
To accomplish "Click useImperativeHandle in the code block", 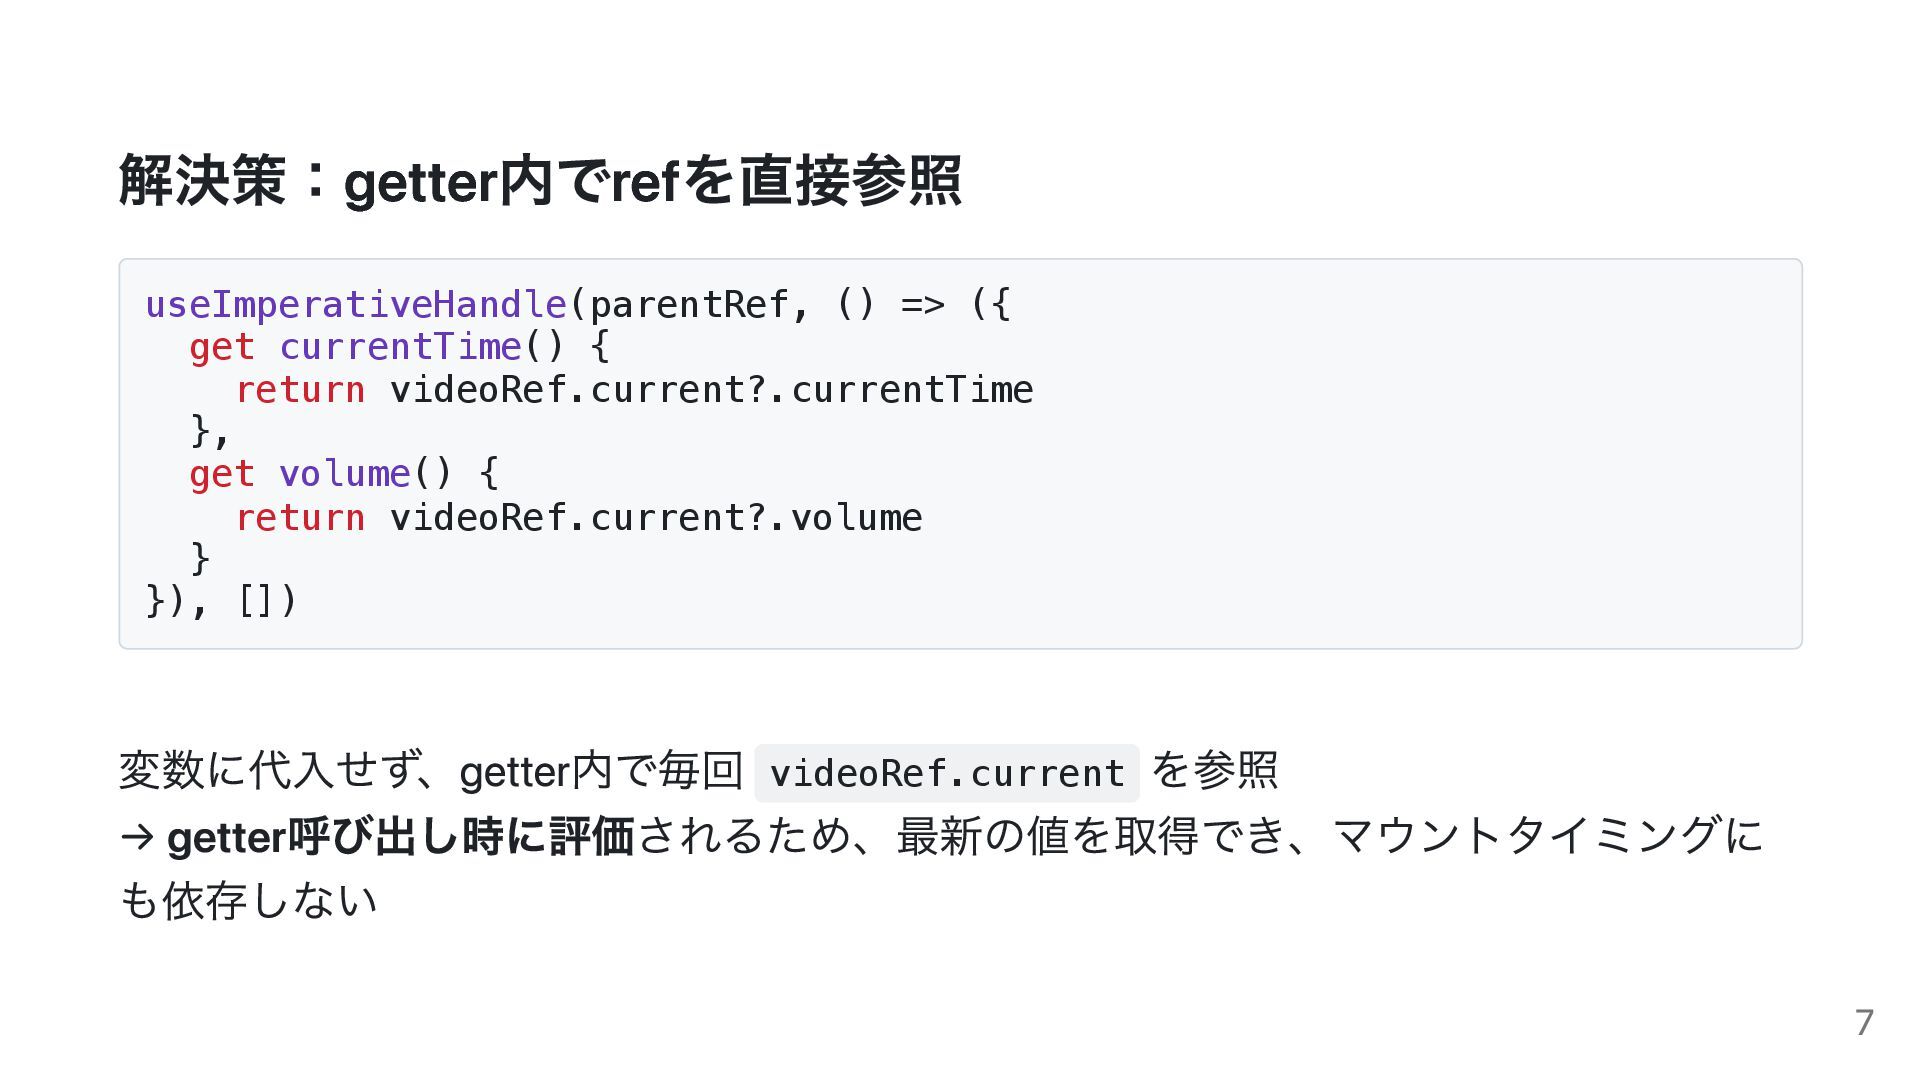I will pyautogui.click(x=356, y=304).
